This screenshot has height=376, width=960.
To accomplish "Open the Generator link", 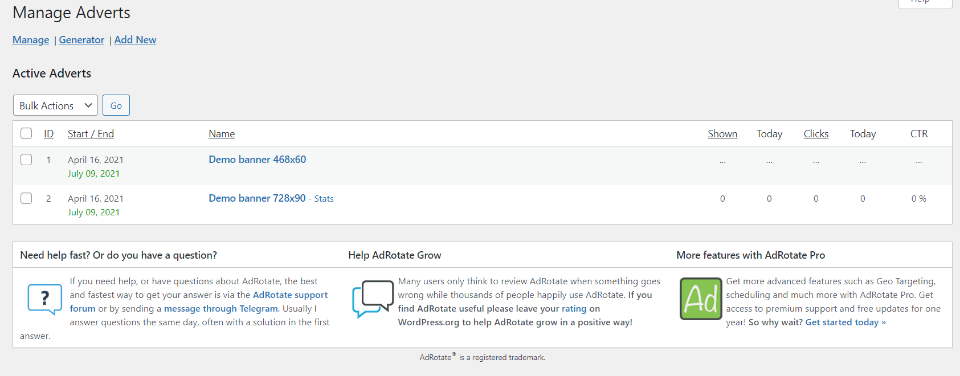I will (x=81, y=40).
